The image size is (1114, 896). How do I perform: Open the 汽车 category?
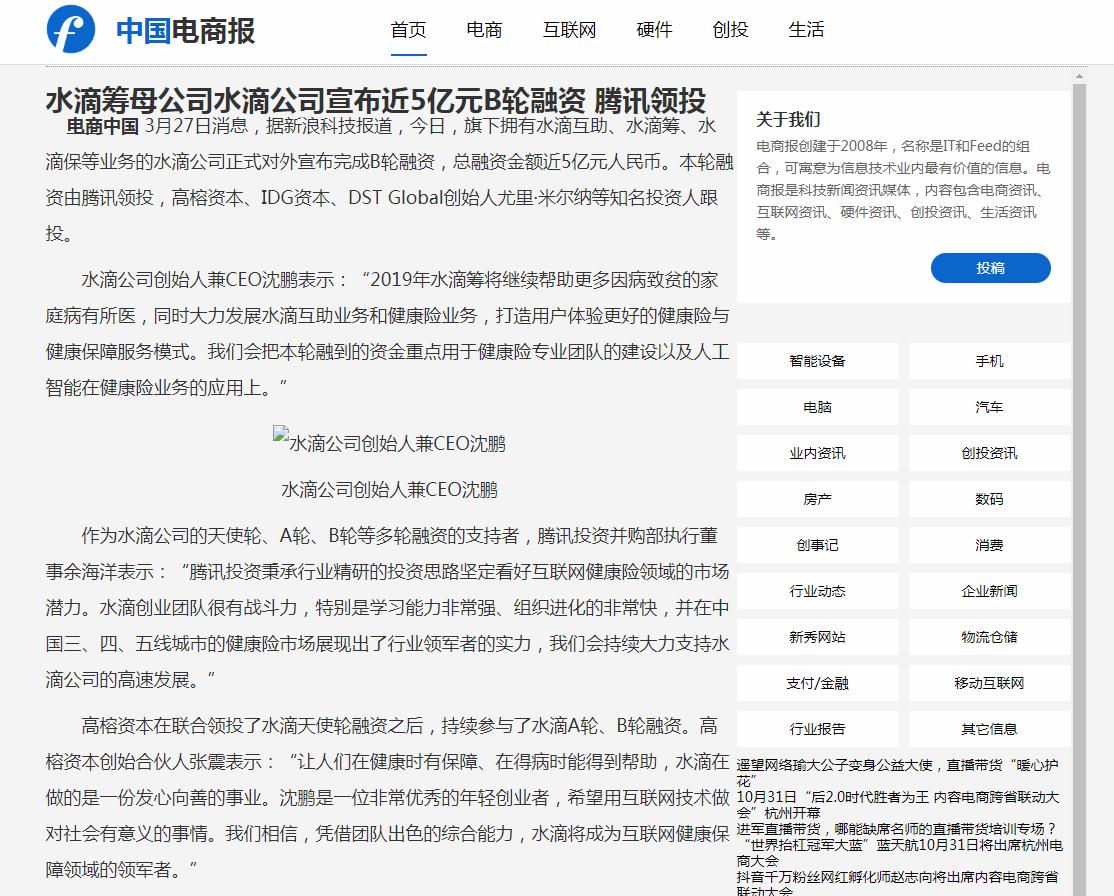tap(990, 407)
